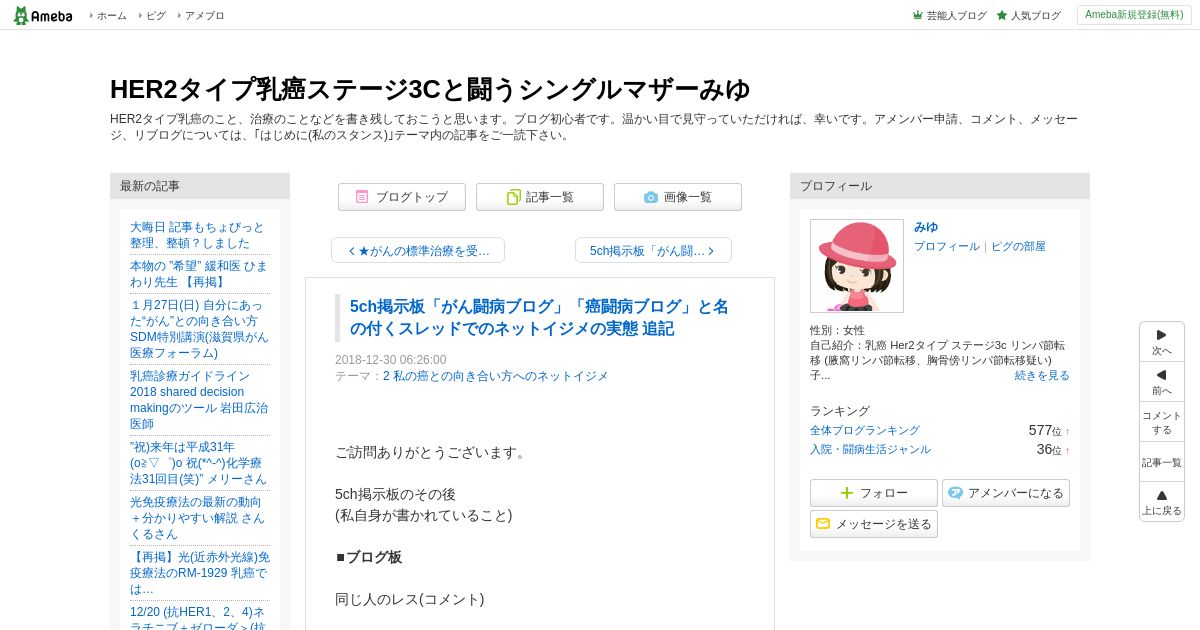Go to previous article ★がんの標準治療を受…
The width and height of the screenshot is (1200, 630).
(x=418, y=250)
